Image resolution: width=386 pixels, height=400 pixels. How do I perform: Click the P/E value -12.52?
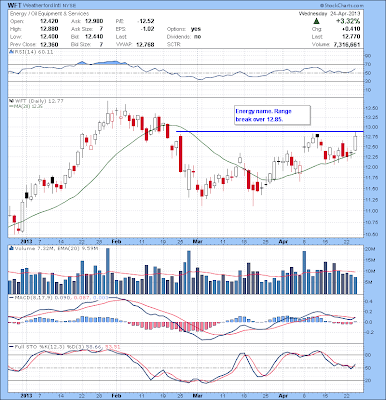click(146, 21)
